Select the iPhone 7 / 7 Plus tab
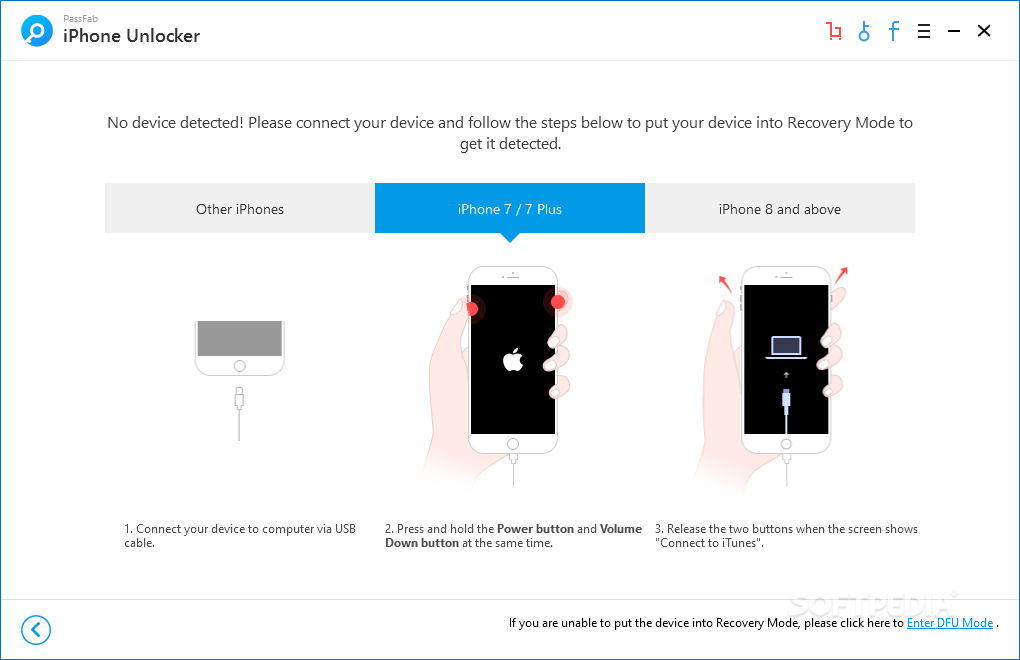Image resolution: width=1020 pixels, height=660 pixels. [510, 209]
